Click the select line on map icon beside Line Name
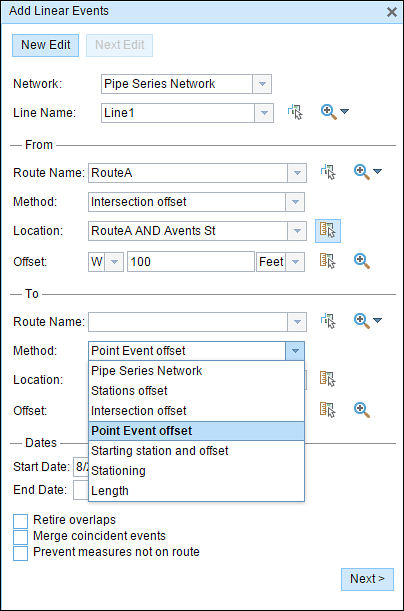Screen dimensions: 404x611 point(295,112)
